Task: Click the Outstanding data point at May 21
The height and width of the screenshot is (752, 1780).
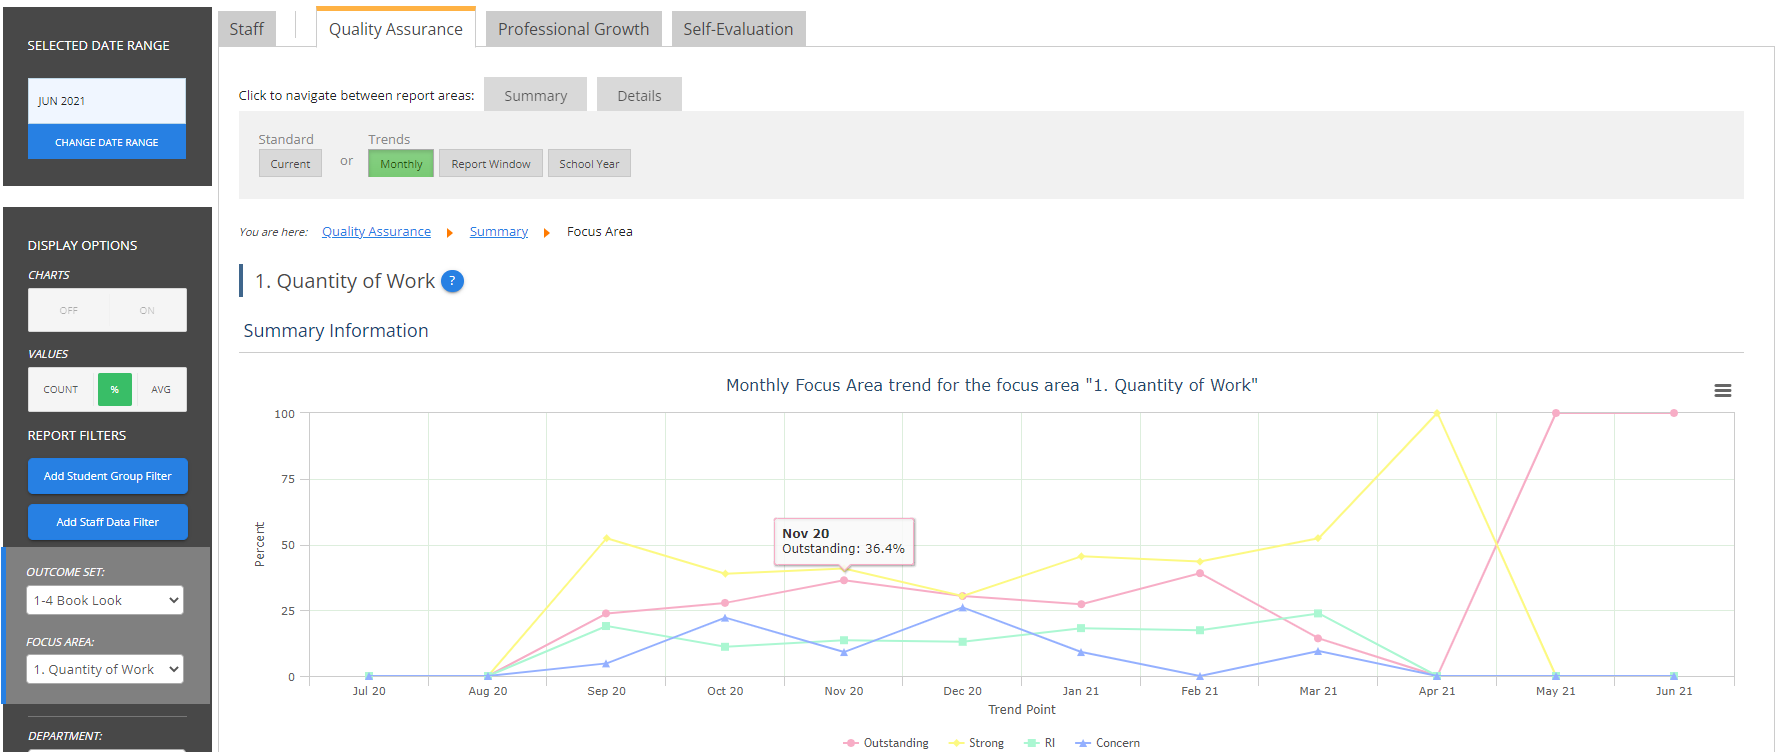Action: (x=1555, y=413)
